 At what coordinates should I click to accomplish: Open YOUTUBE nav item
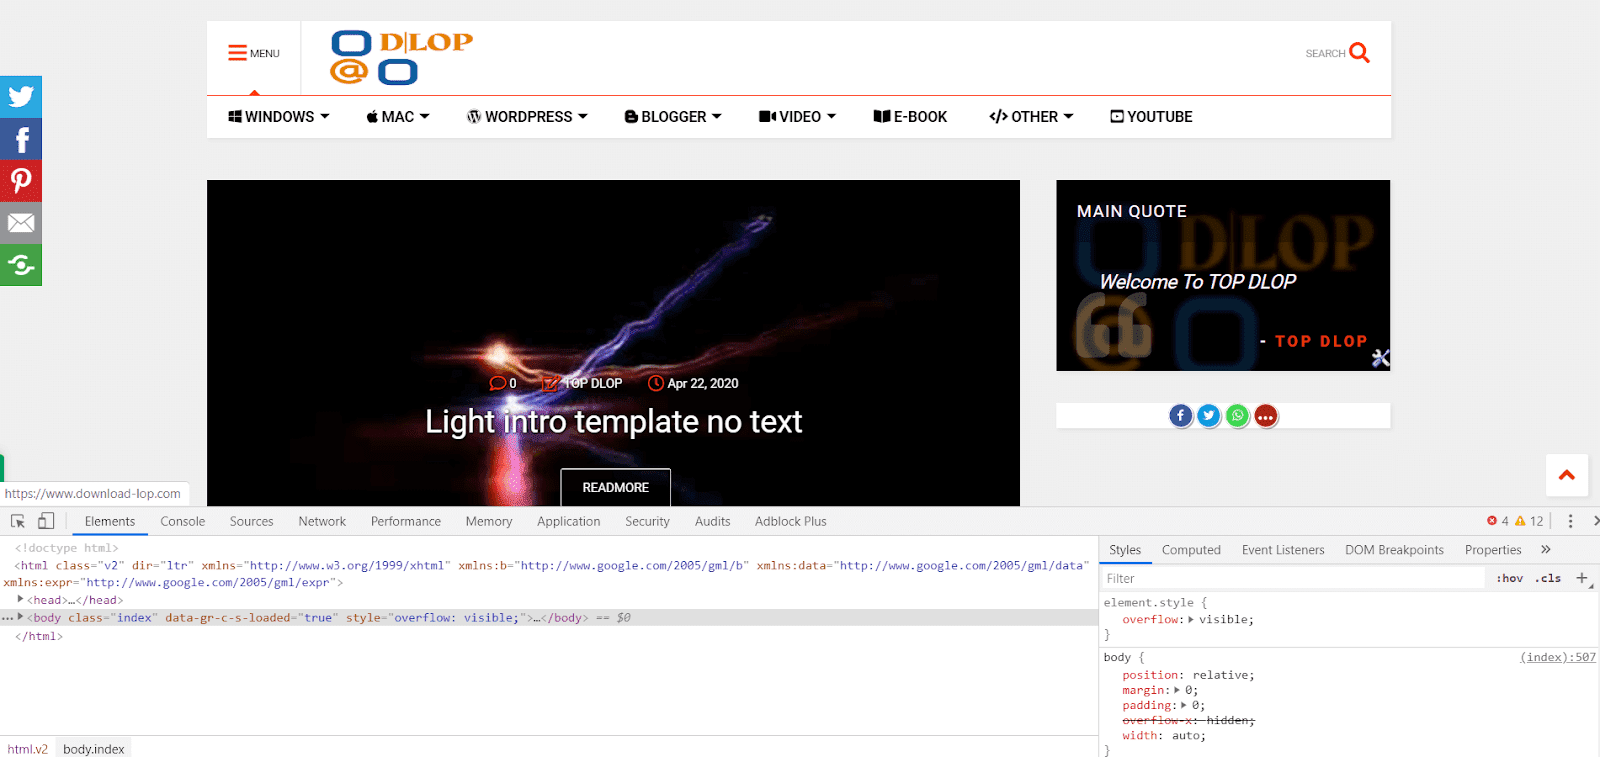pyautogui.click(x=1151, y=117)
